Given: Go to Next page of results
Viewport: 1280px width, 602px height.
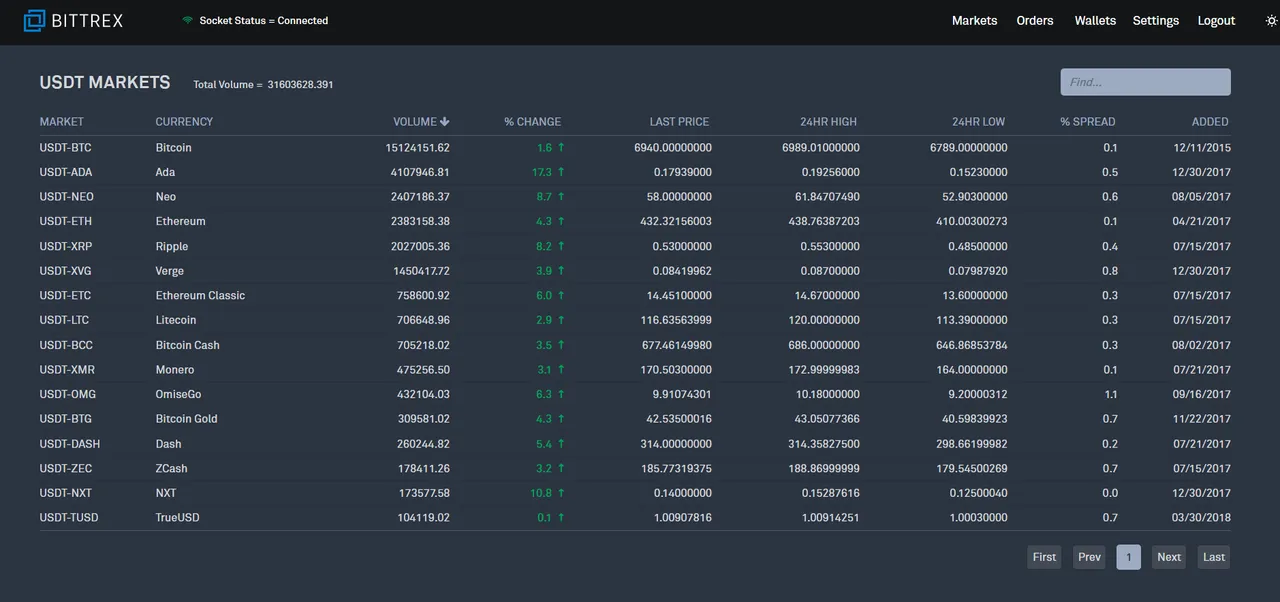Looking at the screenshot, I should pyautogui.click(x=1169, y=557).
